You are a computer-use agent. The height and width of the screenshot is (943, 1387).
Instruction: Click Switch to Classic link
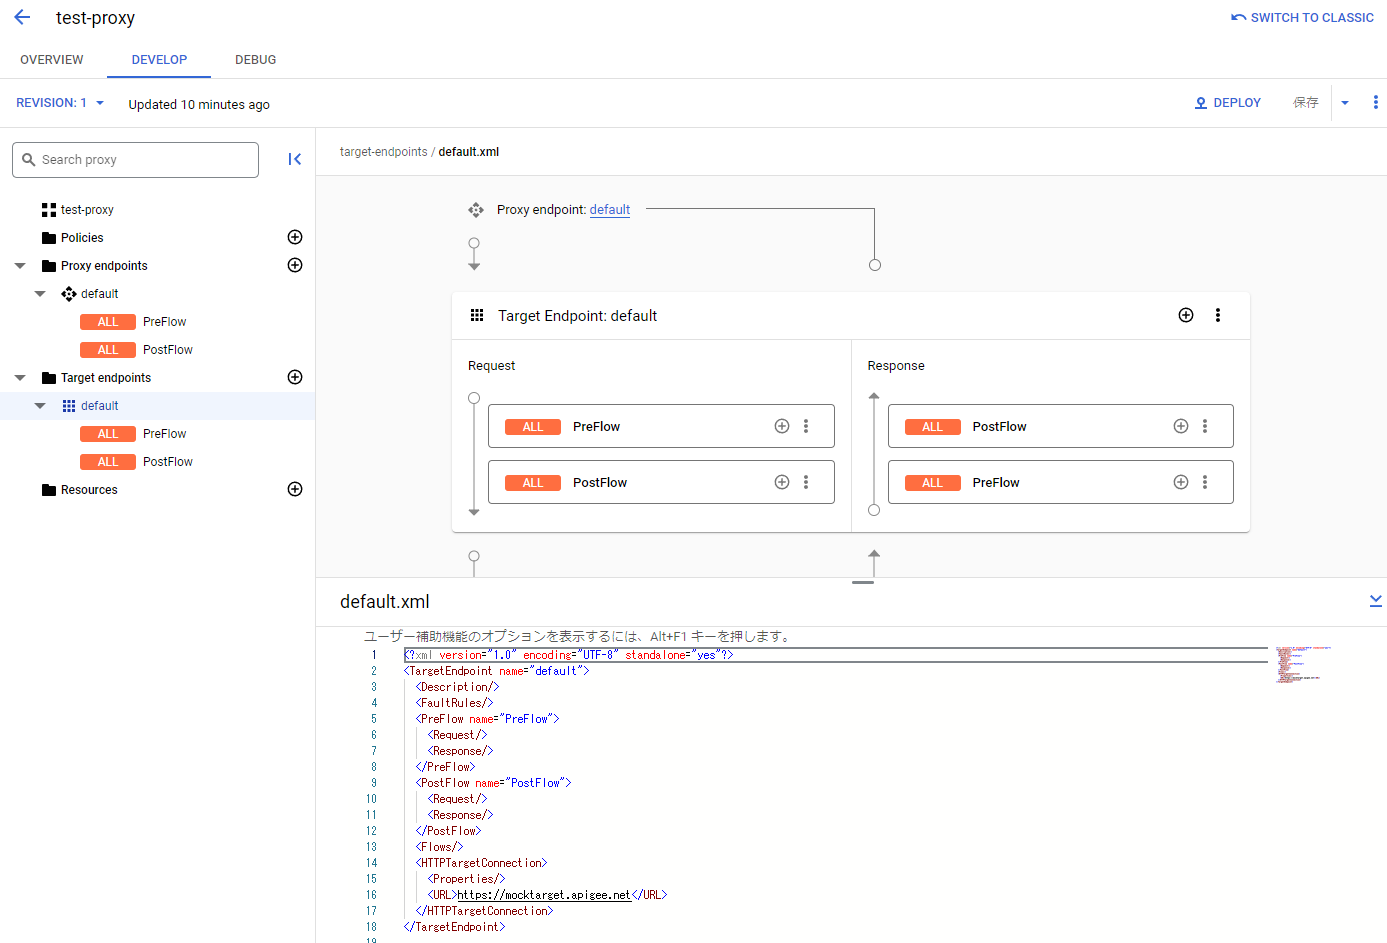1302,17
